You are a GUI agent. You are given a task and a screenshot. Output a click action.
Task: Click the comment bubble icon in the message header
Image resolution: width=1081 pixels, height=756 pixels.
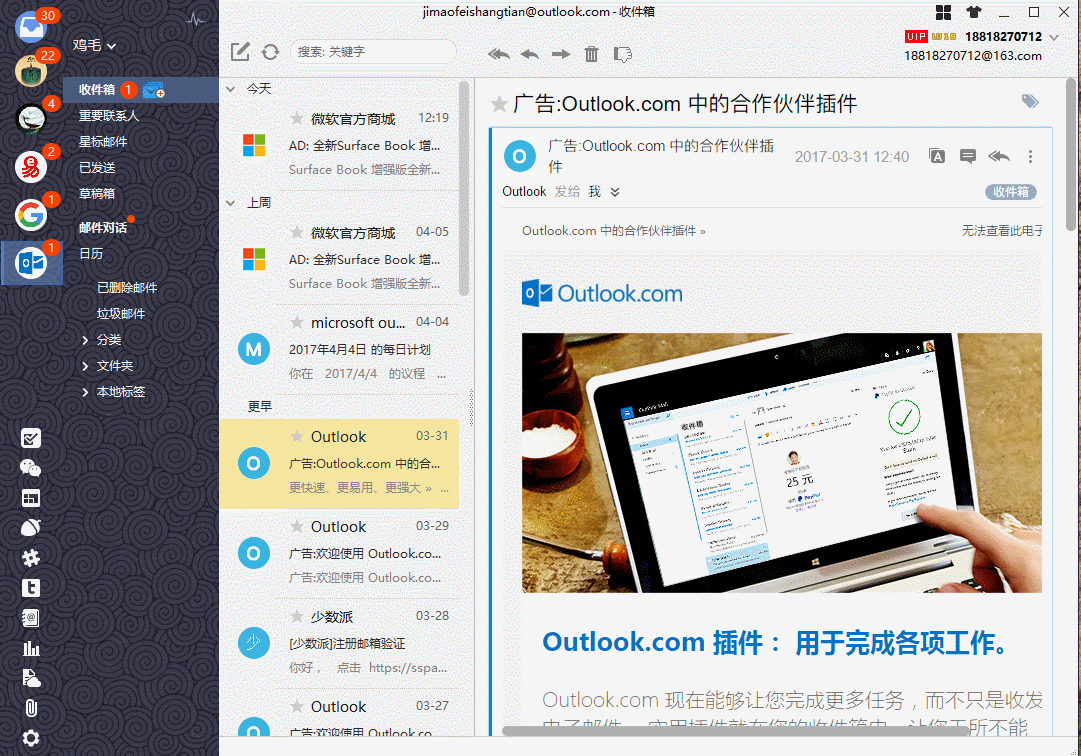968,156
